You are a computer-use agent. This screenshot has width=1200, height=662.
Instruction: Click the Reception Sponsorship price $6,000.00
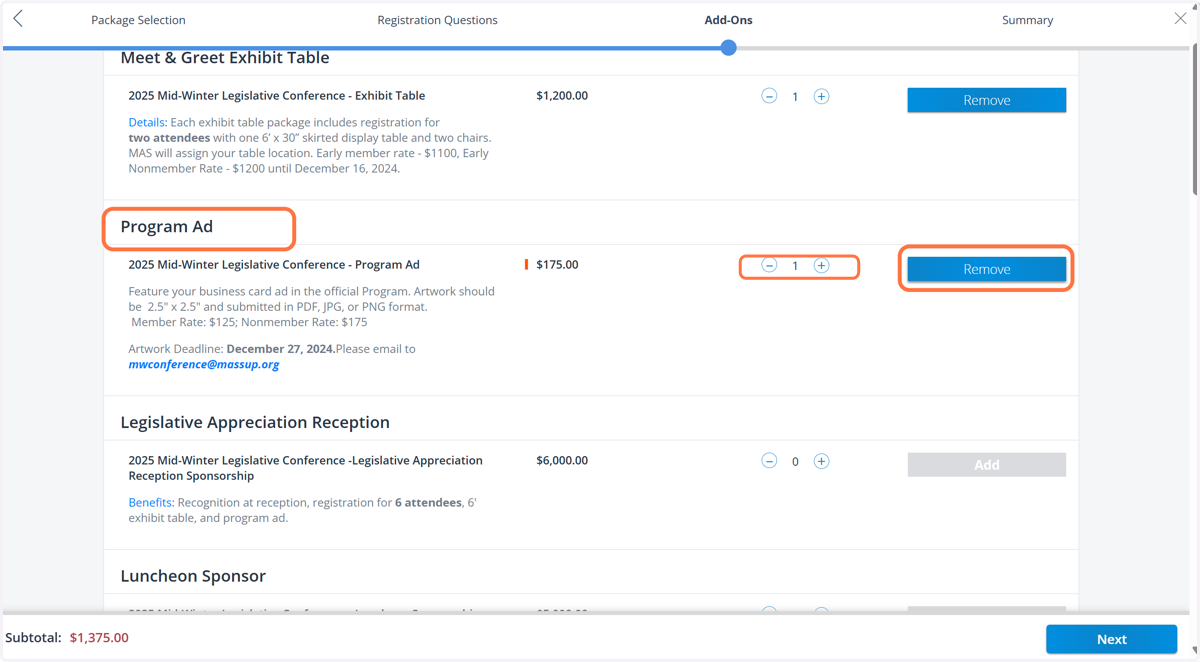[562, 461]
